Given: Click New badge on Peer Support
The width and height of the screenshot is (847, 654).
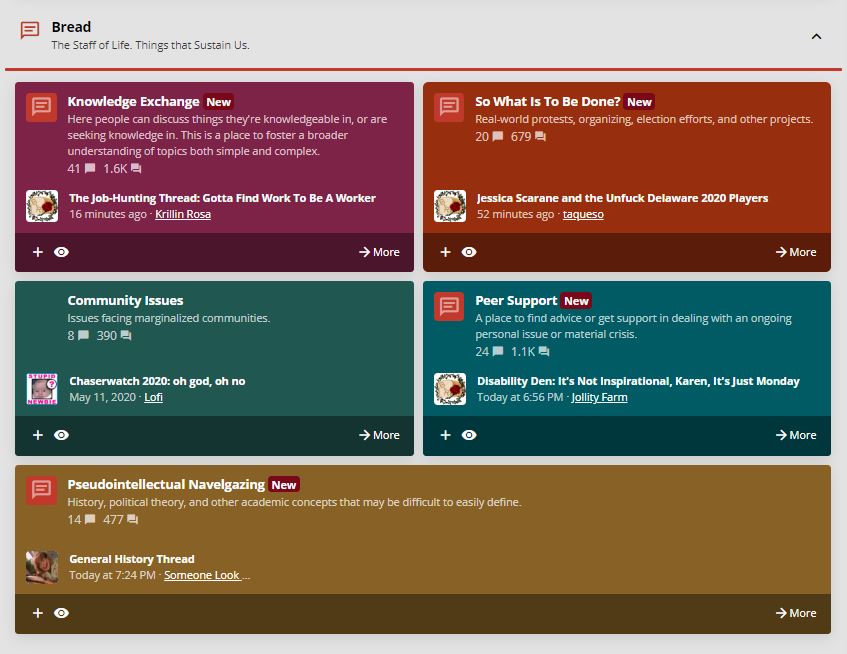Looking at the screenshot, I should pos(576,301).
